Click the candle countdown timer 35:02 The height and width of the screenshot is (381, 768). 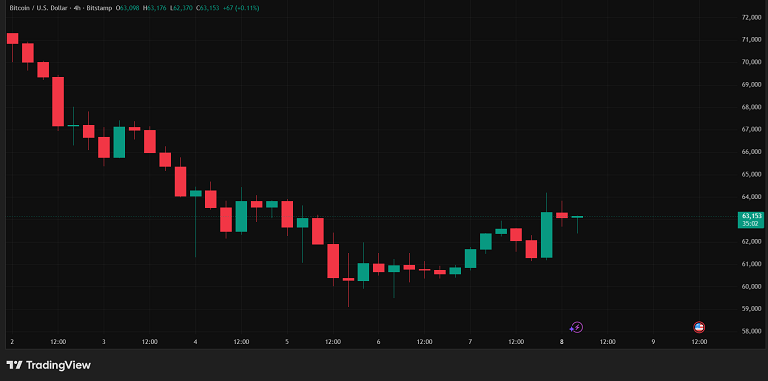click(x=750, y=223)
